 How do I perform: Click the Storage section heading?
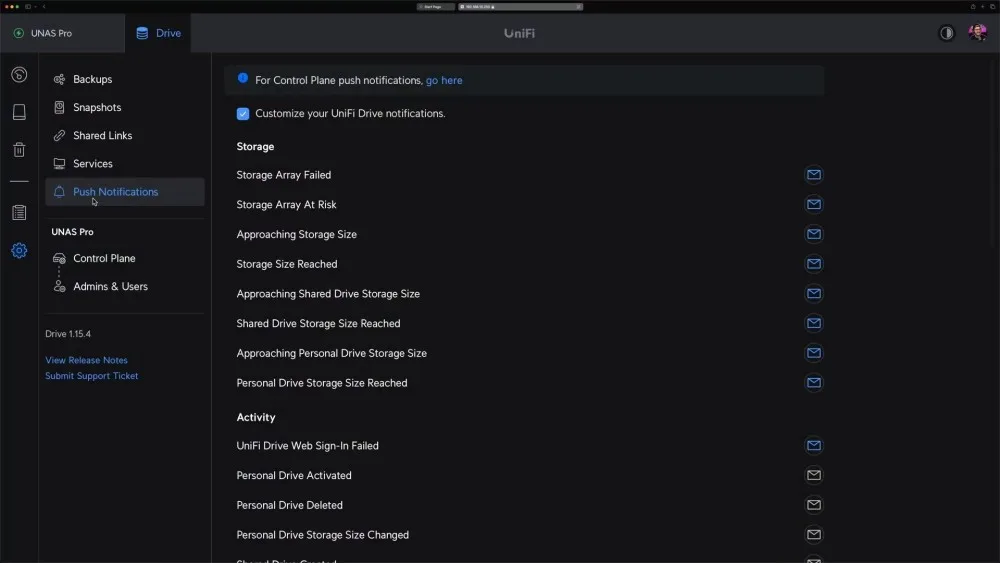tap(255, 147)
